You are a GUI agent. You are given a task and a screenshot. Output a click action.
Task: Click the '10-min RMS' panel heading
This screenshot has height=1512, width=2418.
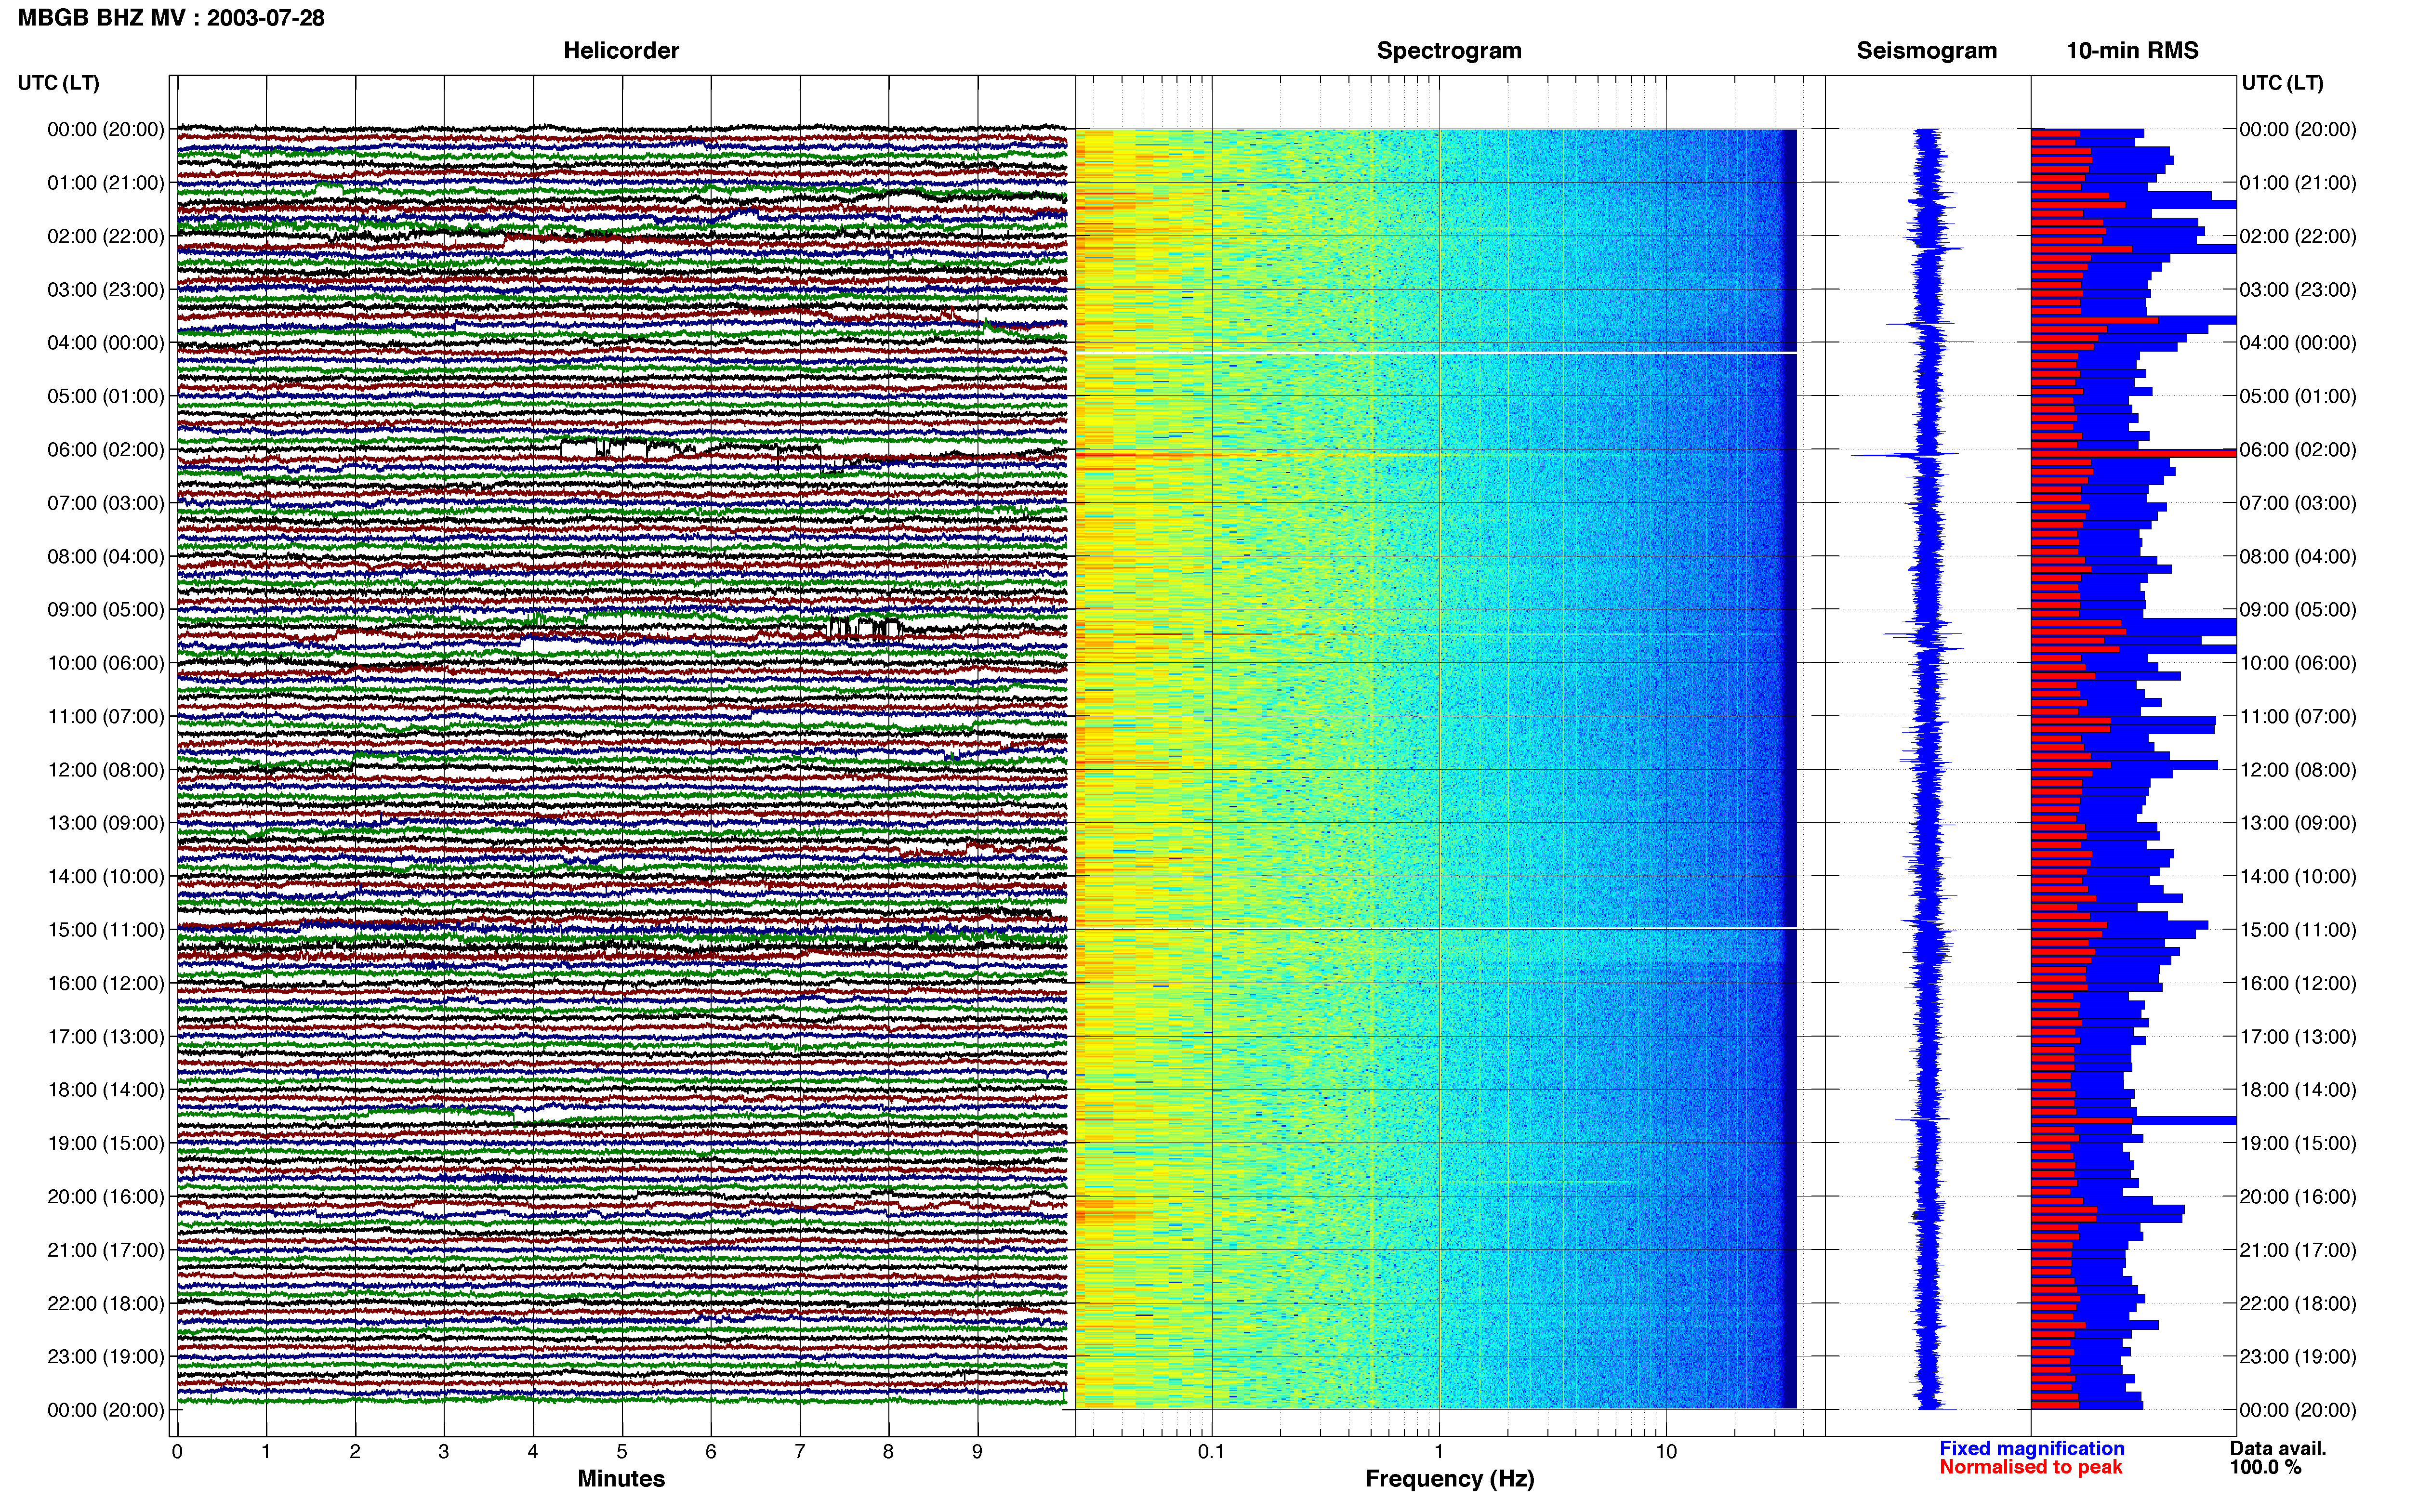(x=2132, y=51)
